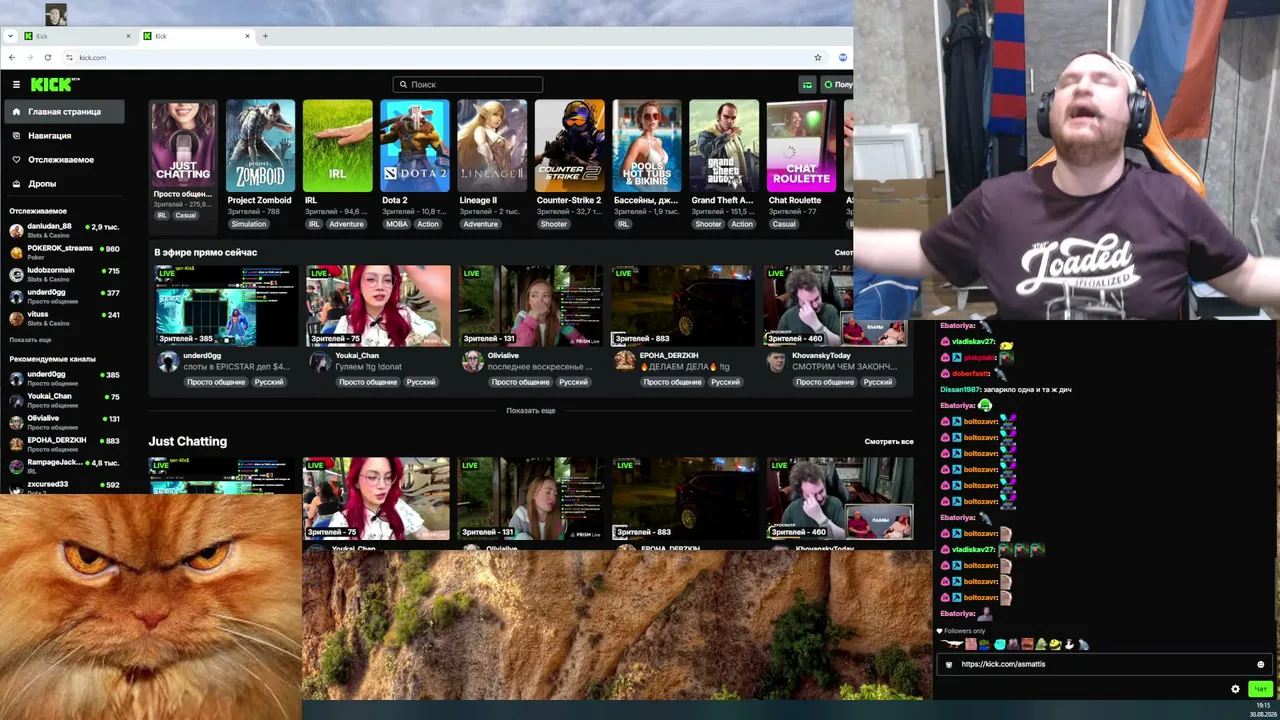
Task: Insert the goose emote from quick emotes
Action: pyautogui.click(x=954, y=645)
